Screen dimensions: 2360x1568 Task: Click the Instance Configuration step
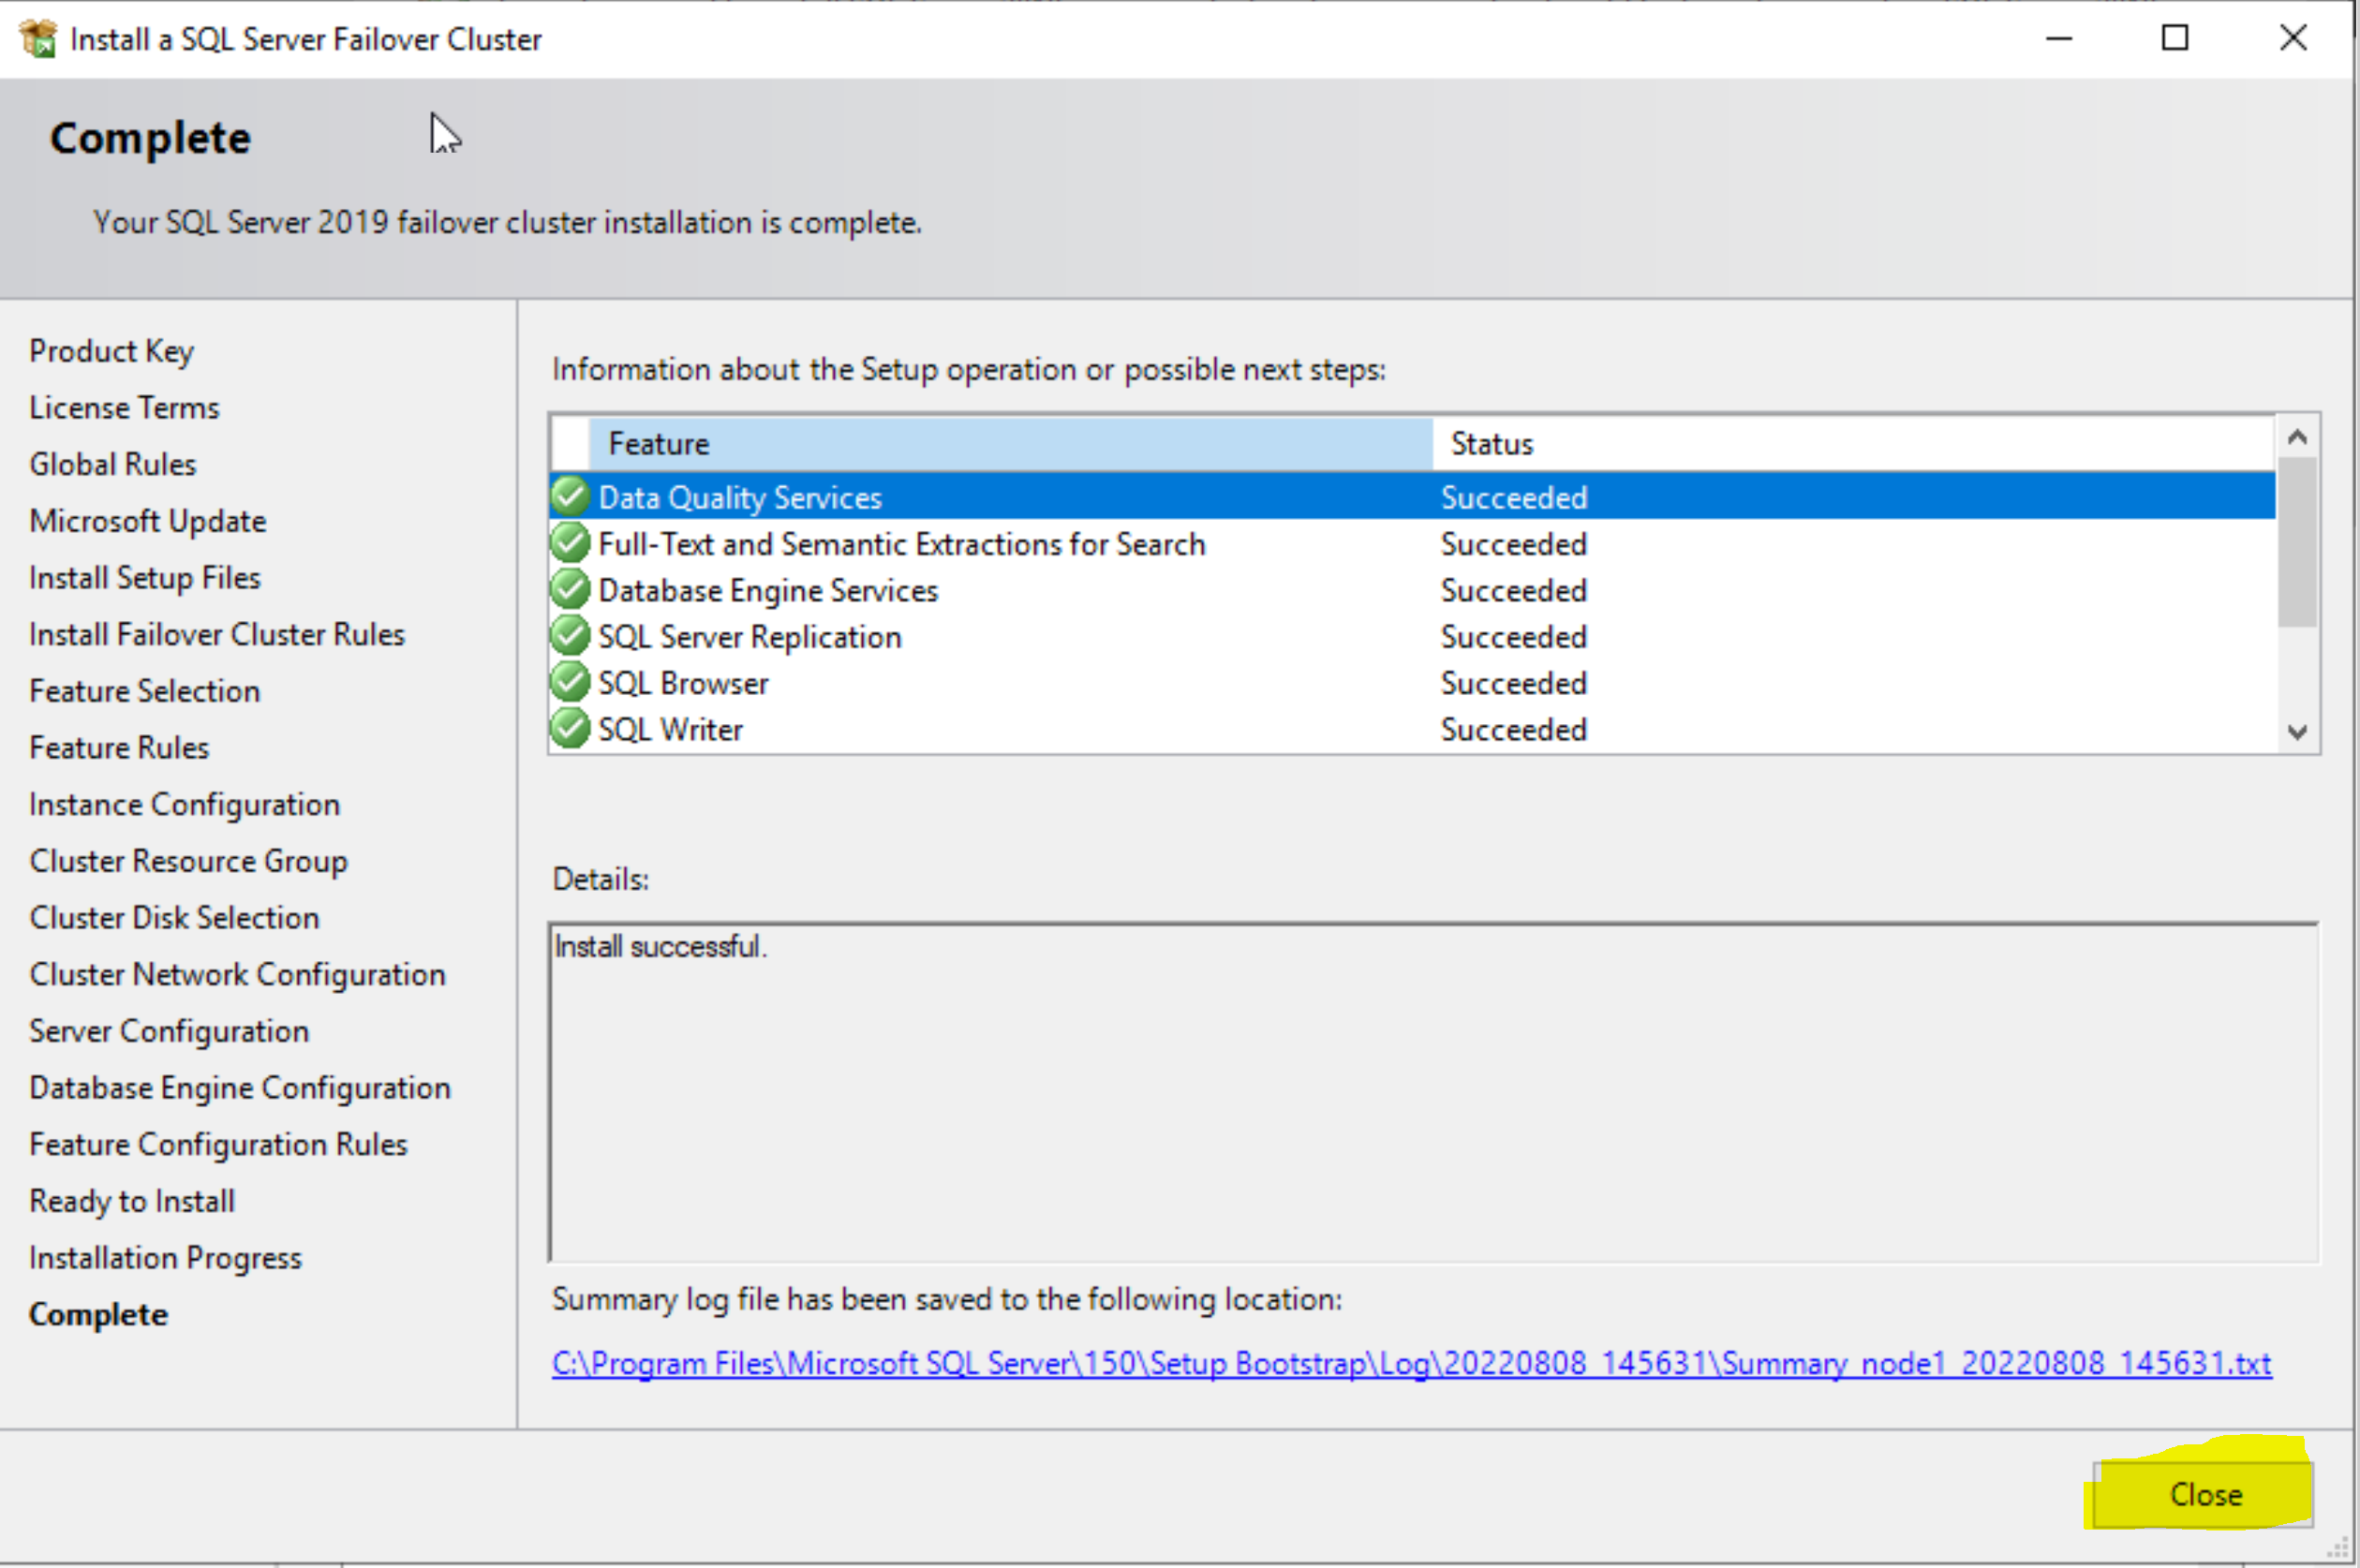click(x=185, y=805)
